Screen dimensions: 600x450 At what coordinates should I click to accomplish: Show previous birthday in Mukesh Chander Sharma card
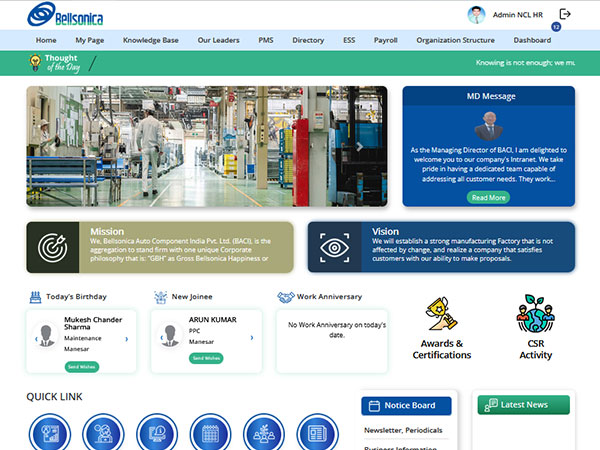pyautogui.click(x=36, y=339)
